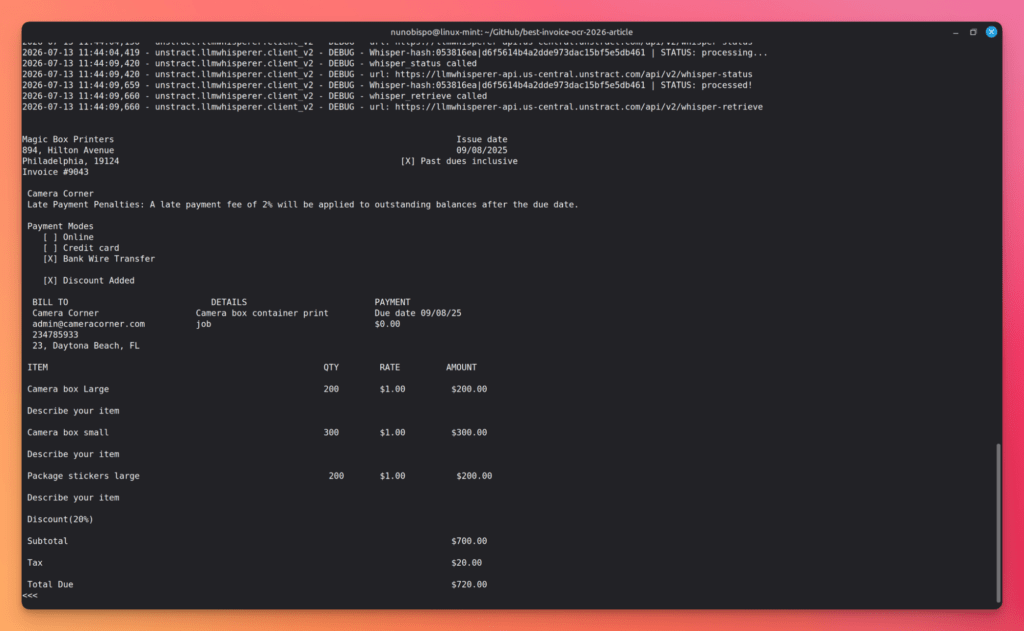Screen dimensions: 1024x631
Task: Click the 'ITEM' column header
Action: pyautogui.click(x=38, y=368)
